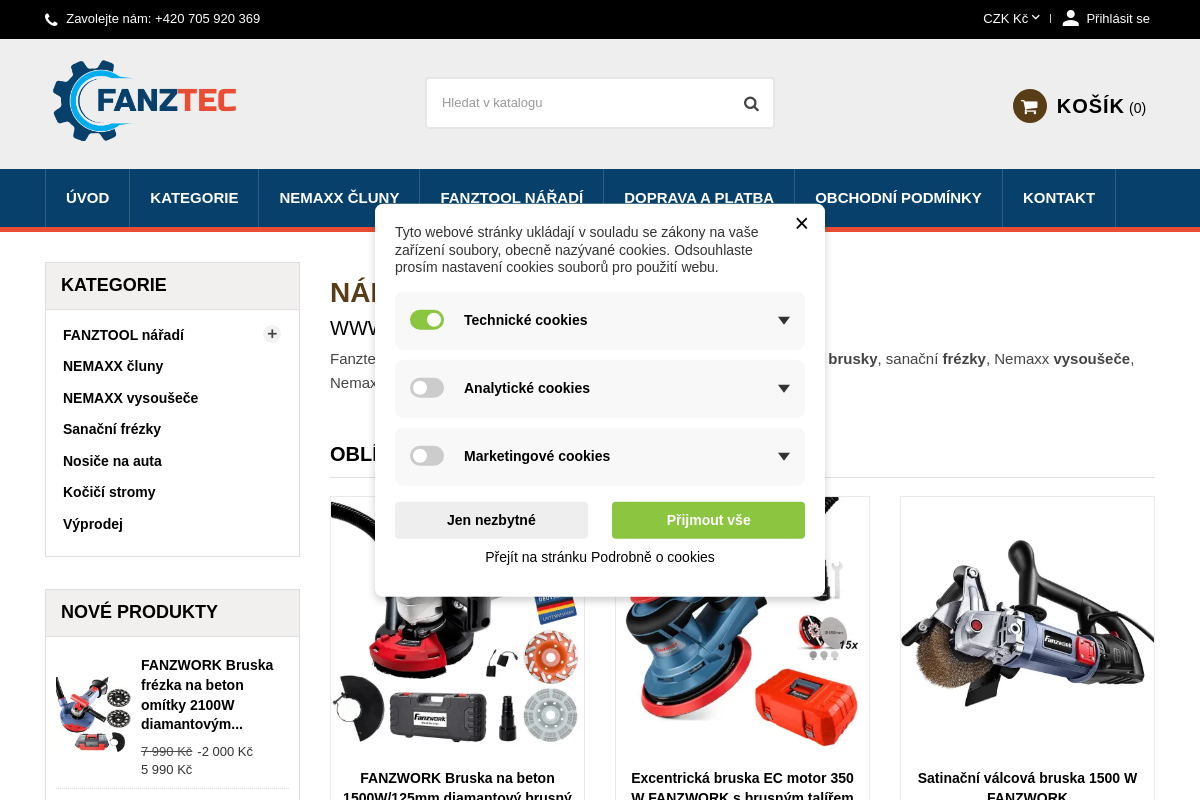Expand FANZTOOL nářadí category with plus
This screenshot has height=800, width=1200.
pyautogui.click(x=272, y=334)
